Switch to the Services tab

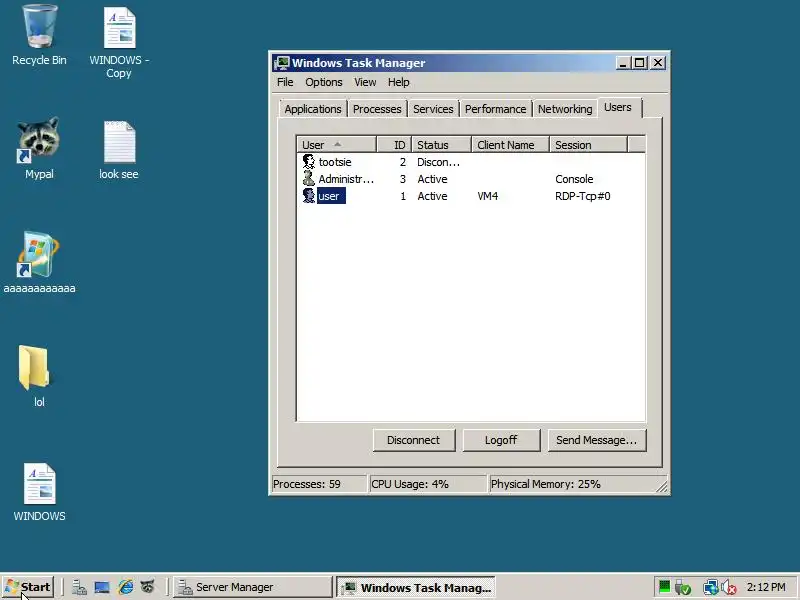point(433,109)
